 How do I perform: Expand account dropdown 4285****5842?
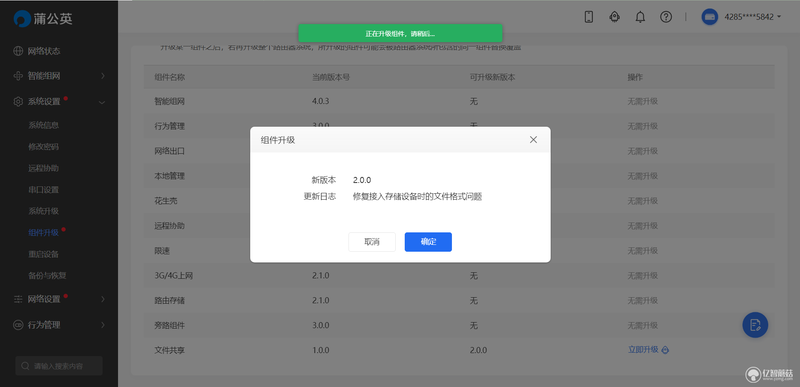pos(753,17)
